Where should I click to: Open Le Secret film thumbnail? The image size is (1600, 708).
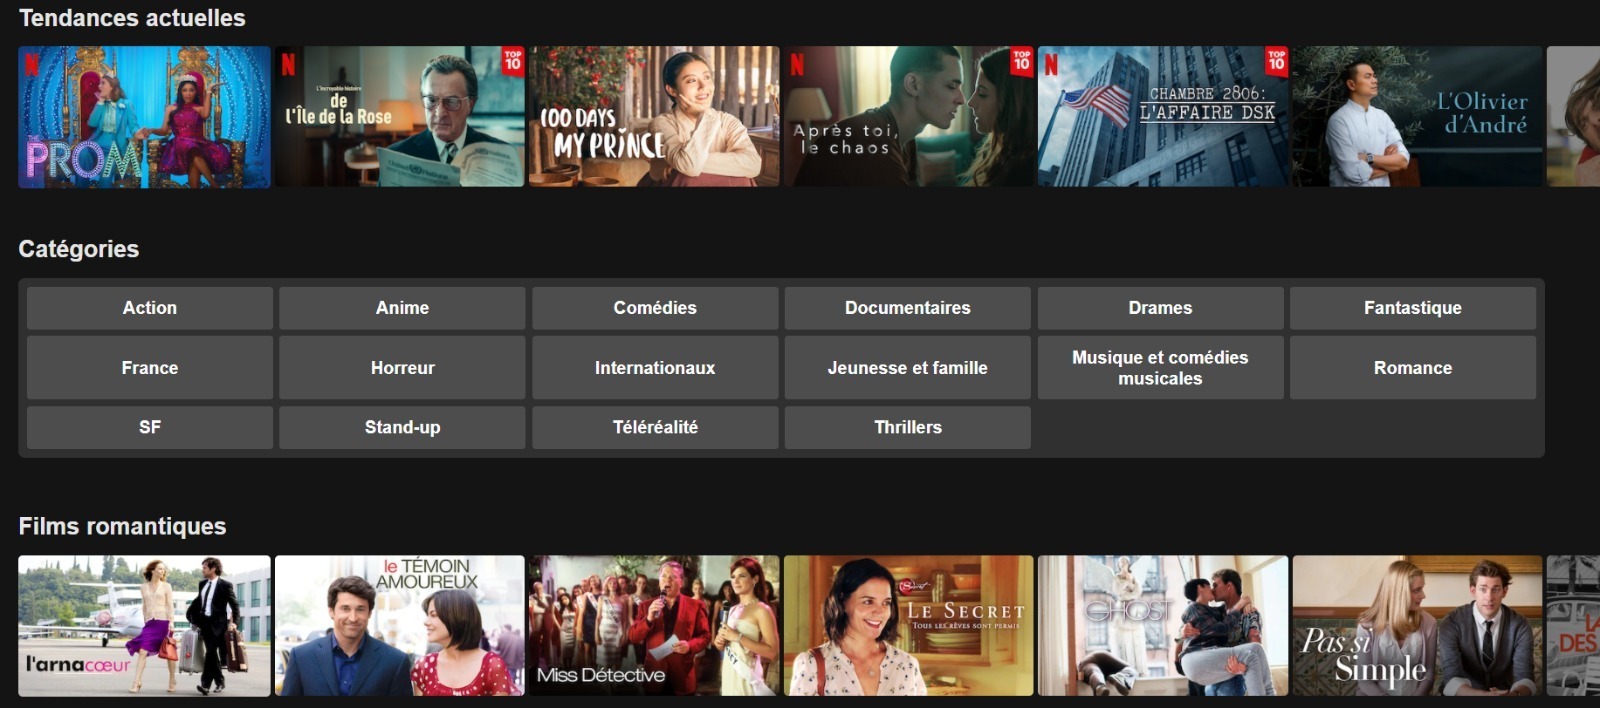(908, 626)
